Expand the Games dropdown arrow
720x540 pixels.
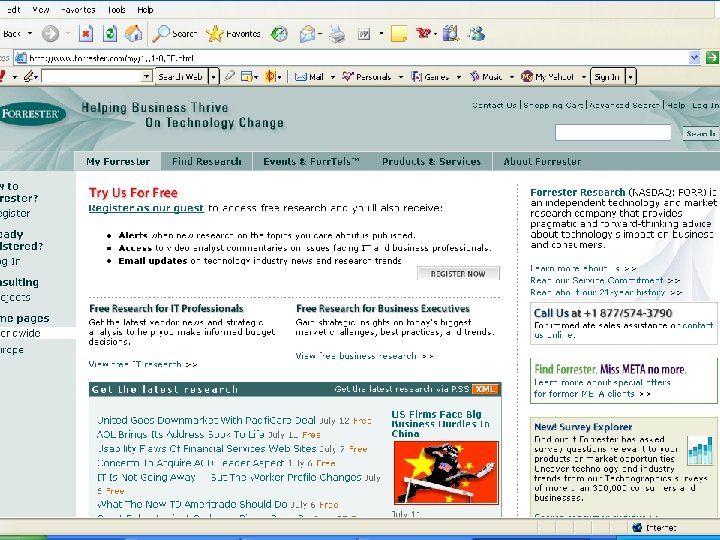click(458, 77)
